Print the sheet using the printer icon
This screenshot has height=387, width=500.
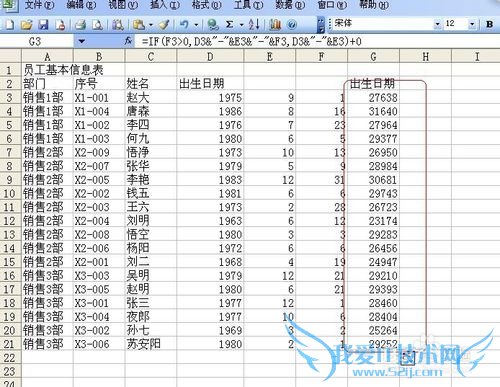(80, 25)
